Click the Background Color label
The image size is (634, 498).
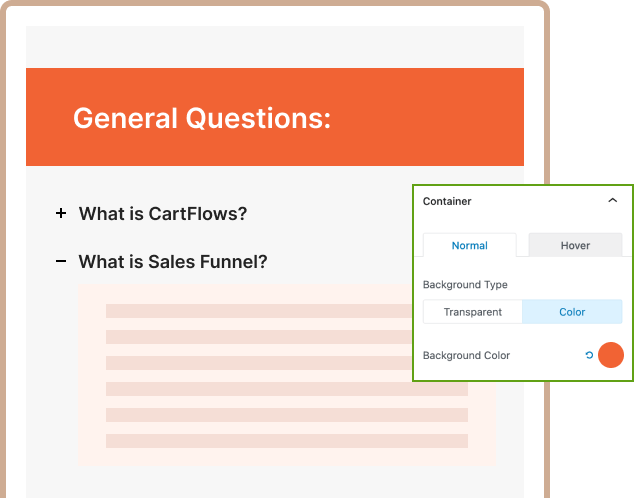click(x=466, y=355)
